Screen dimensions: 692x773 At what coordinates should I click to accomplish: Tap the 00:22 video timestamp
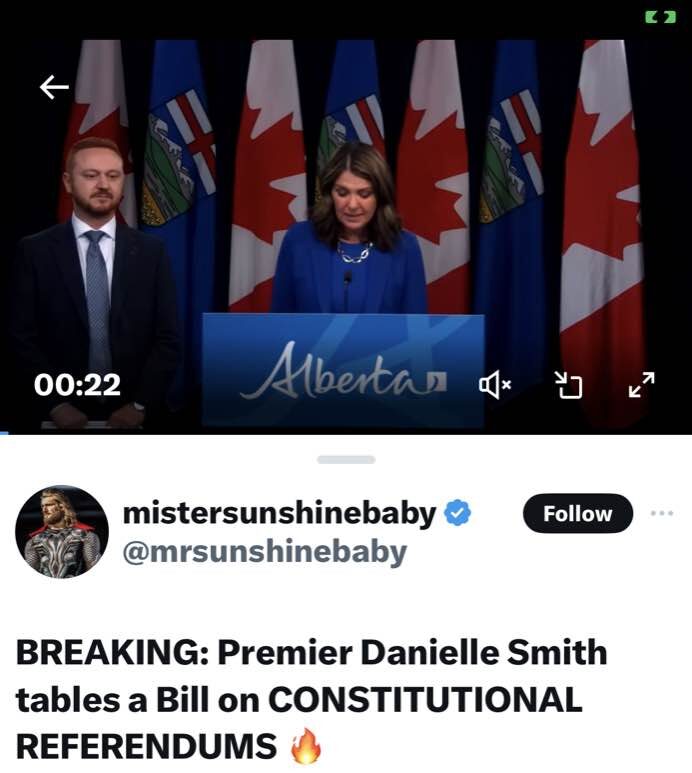coord(77,385)
